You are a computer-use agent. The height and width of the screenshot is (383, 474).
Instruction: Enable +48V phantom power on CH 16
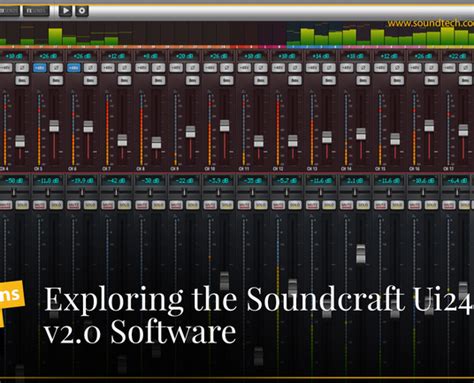click(415, 68)
